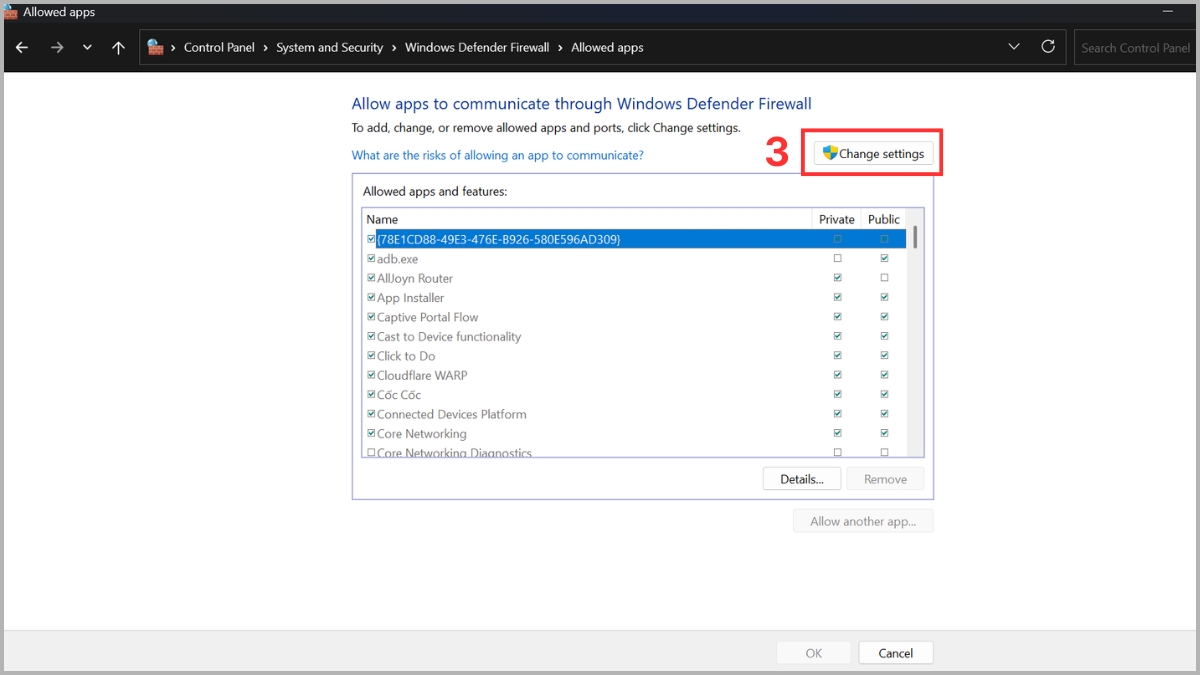Click the Public column header
The image size is (1200, 675).
[884, 219]
